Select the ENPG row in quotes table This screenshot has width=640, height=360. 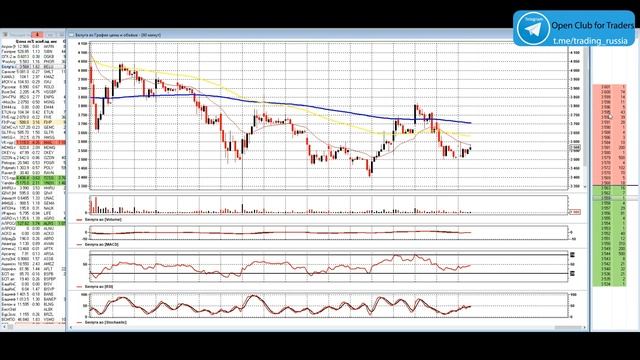pyautogui.click(x=33, y=97)
